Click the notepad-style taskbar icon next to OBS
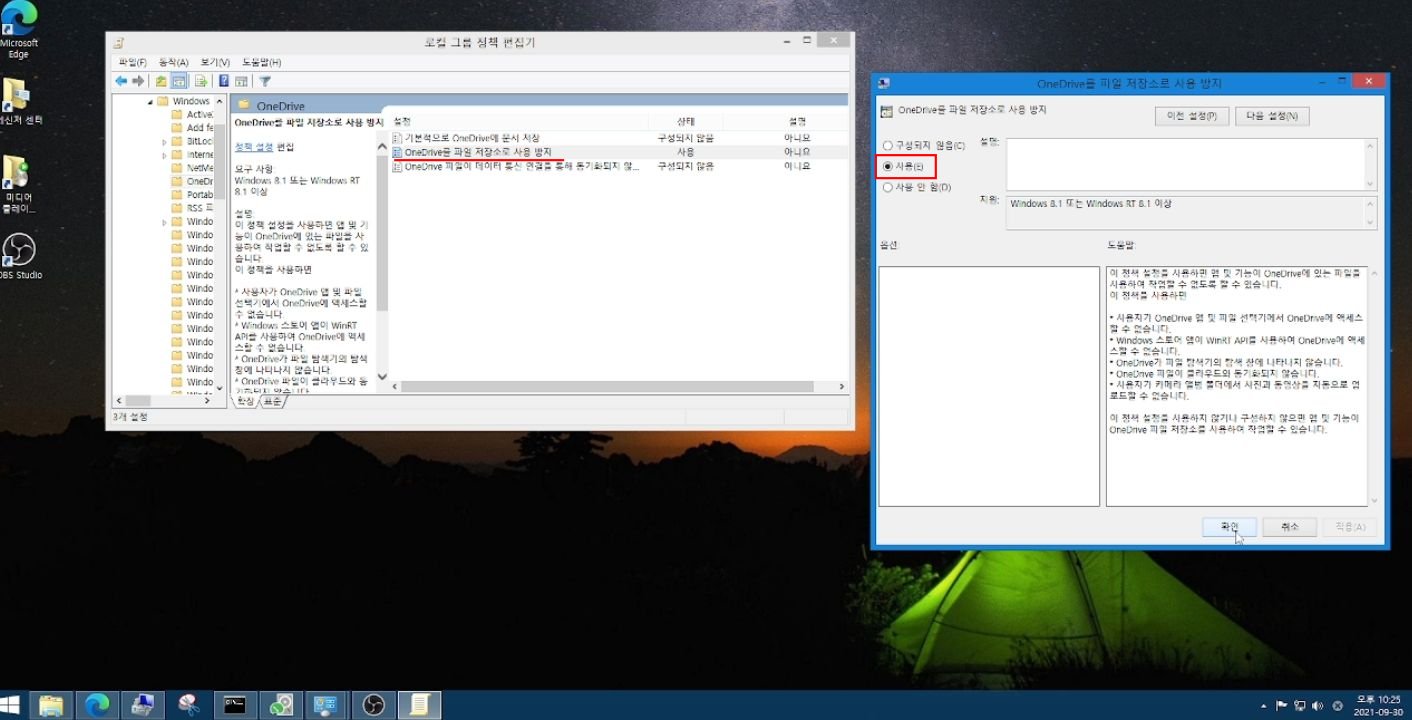1412x720 pixels. point(420,705)
